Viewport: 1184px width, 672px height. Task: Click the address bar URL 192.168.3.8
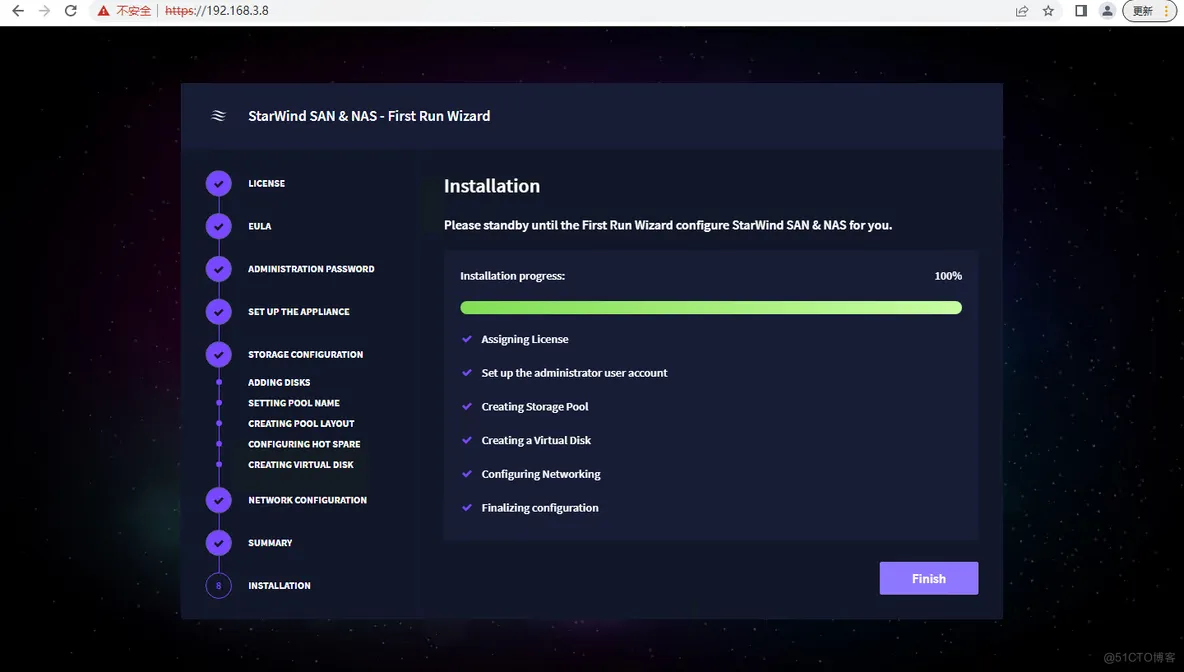pos(217,11)
